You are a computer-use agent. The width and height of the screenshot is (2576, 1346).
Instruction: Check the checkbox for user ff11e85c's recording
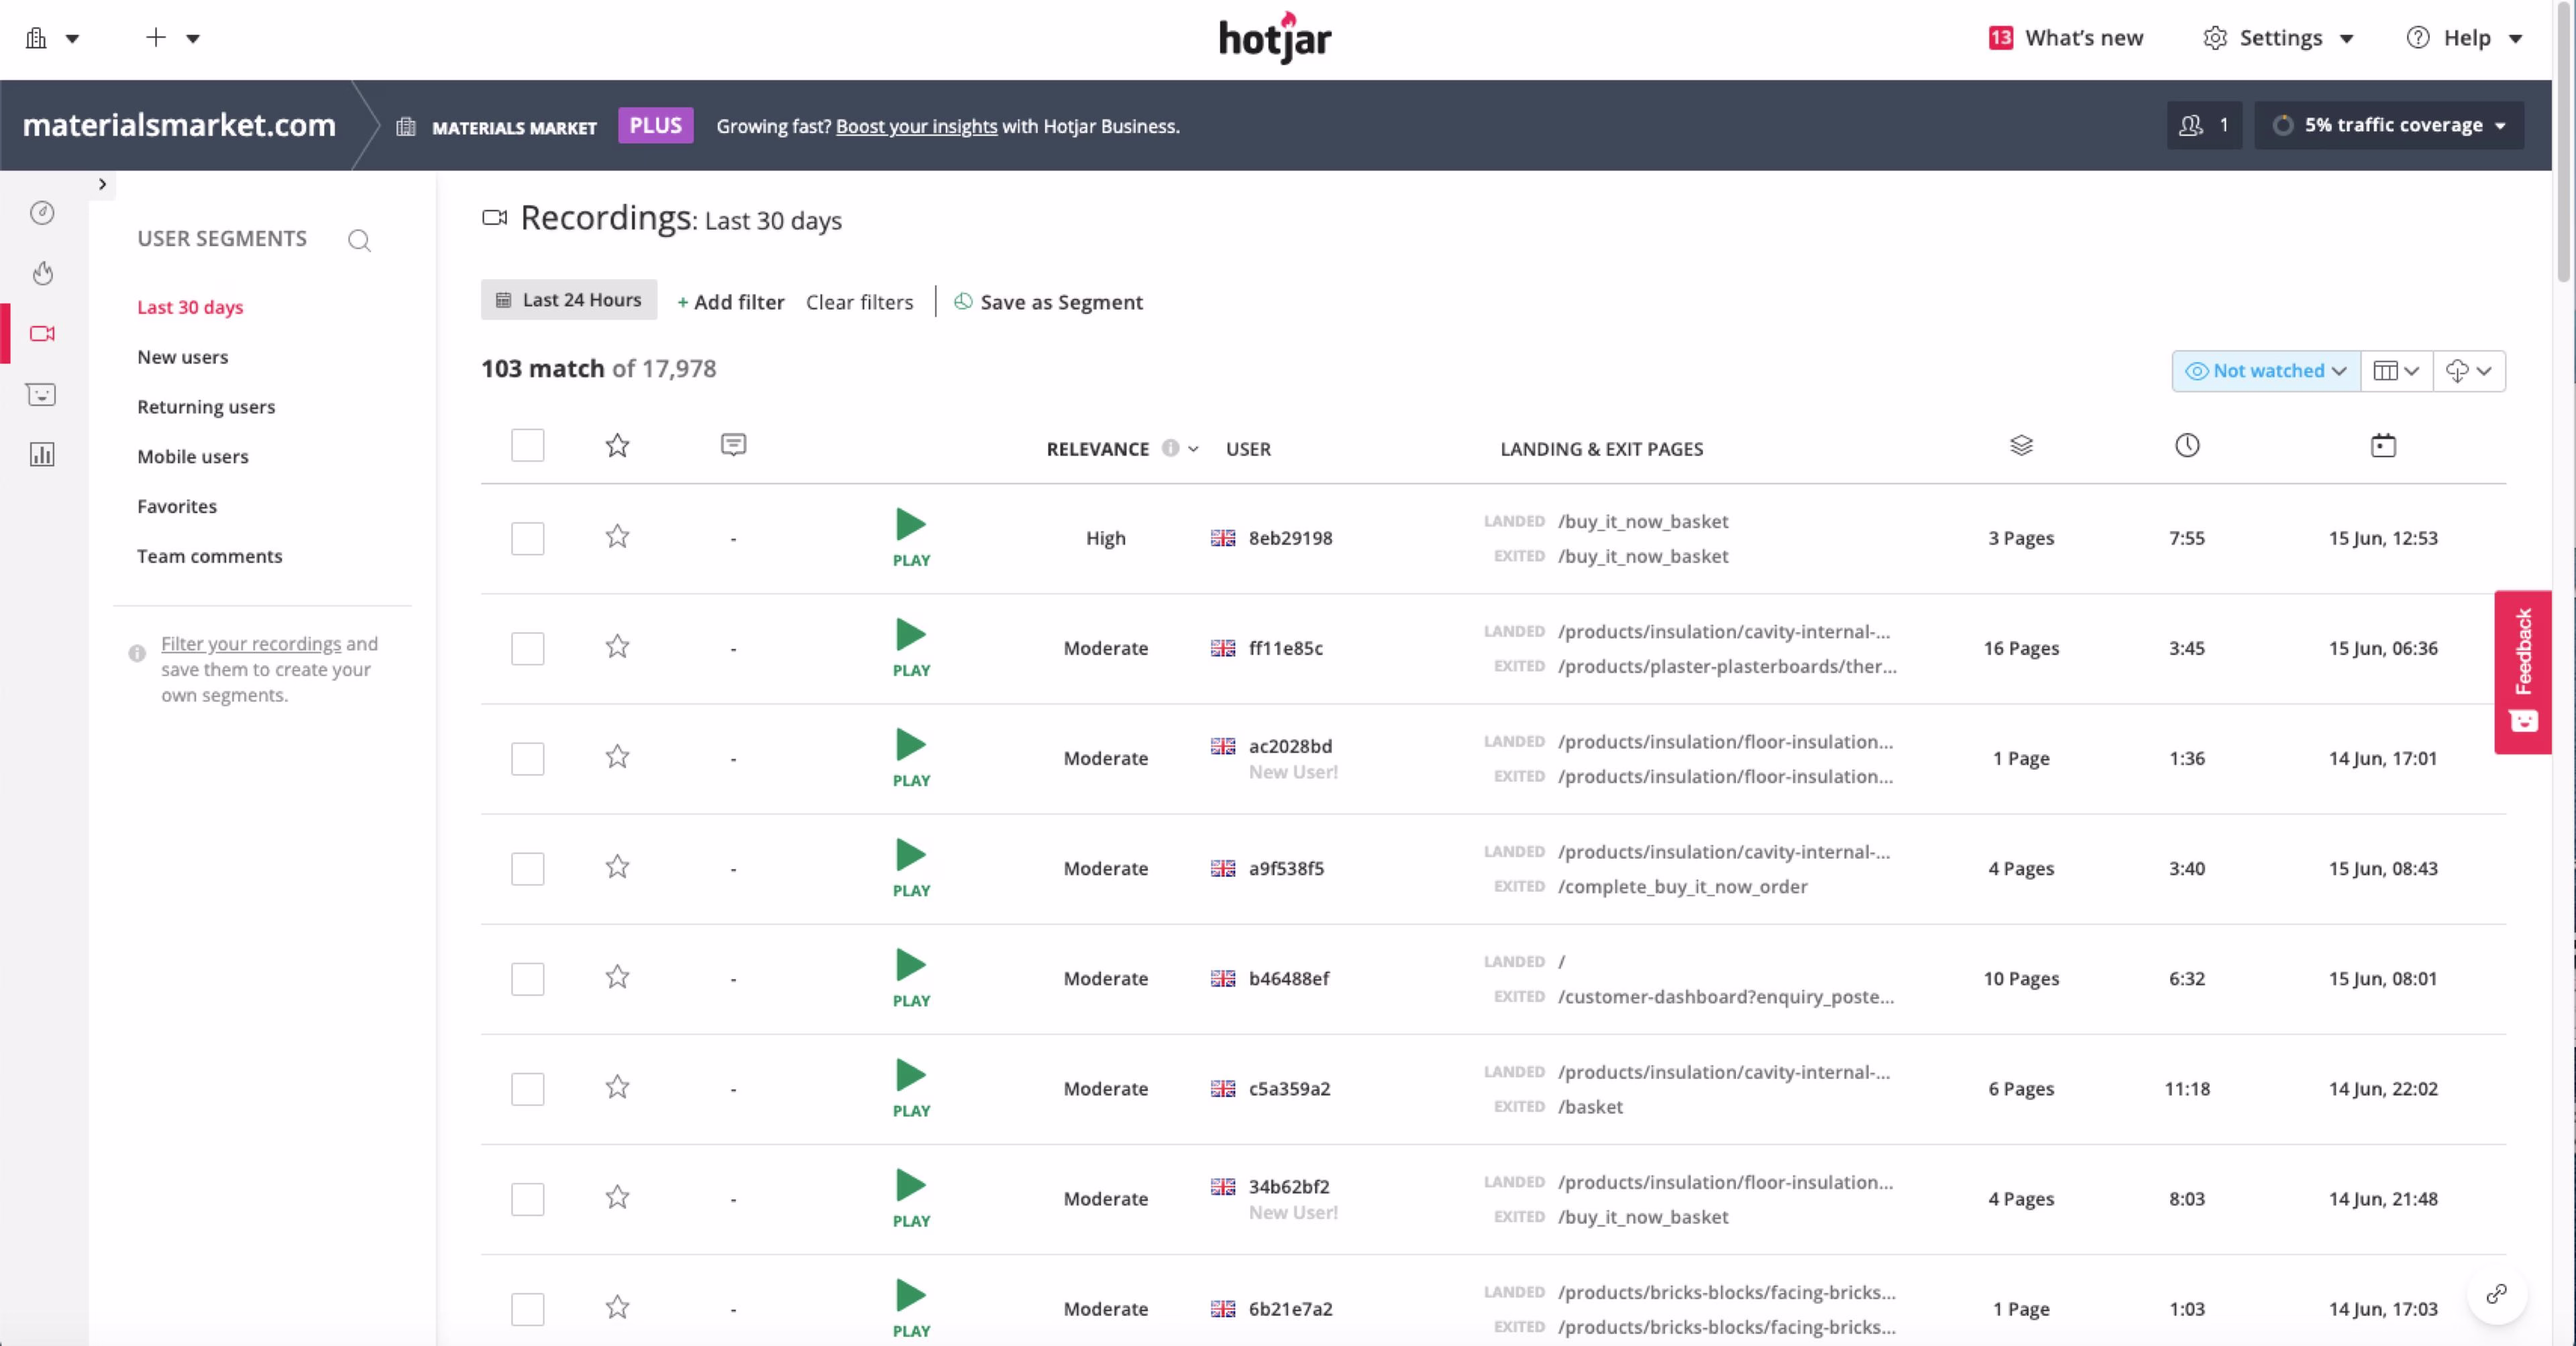(x=527, y=648)
